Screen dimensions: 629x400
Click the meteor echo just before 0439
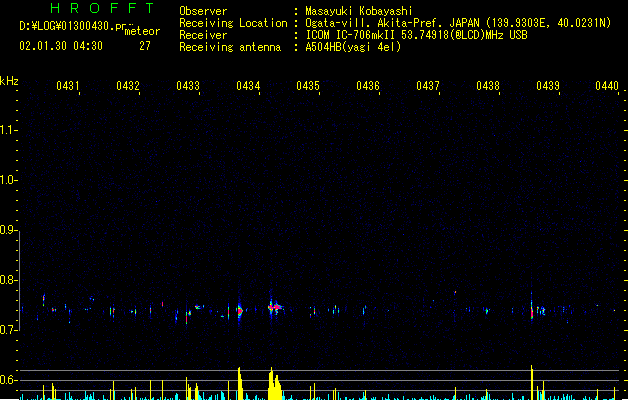532,311
